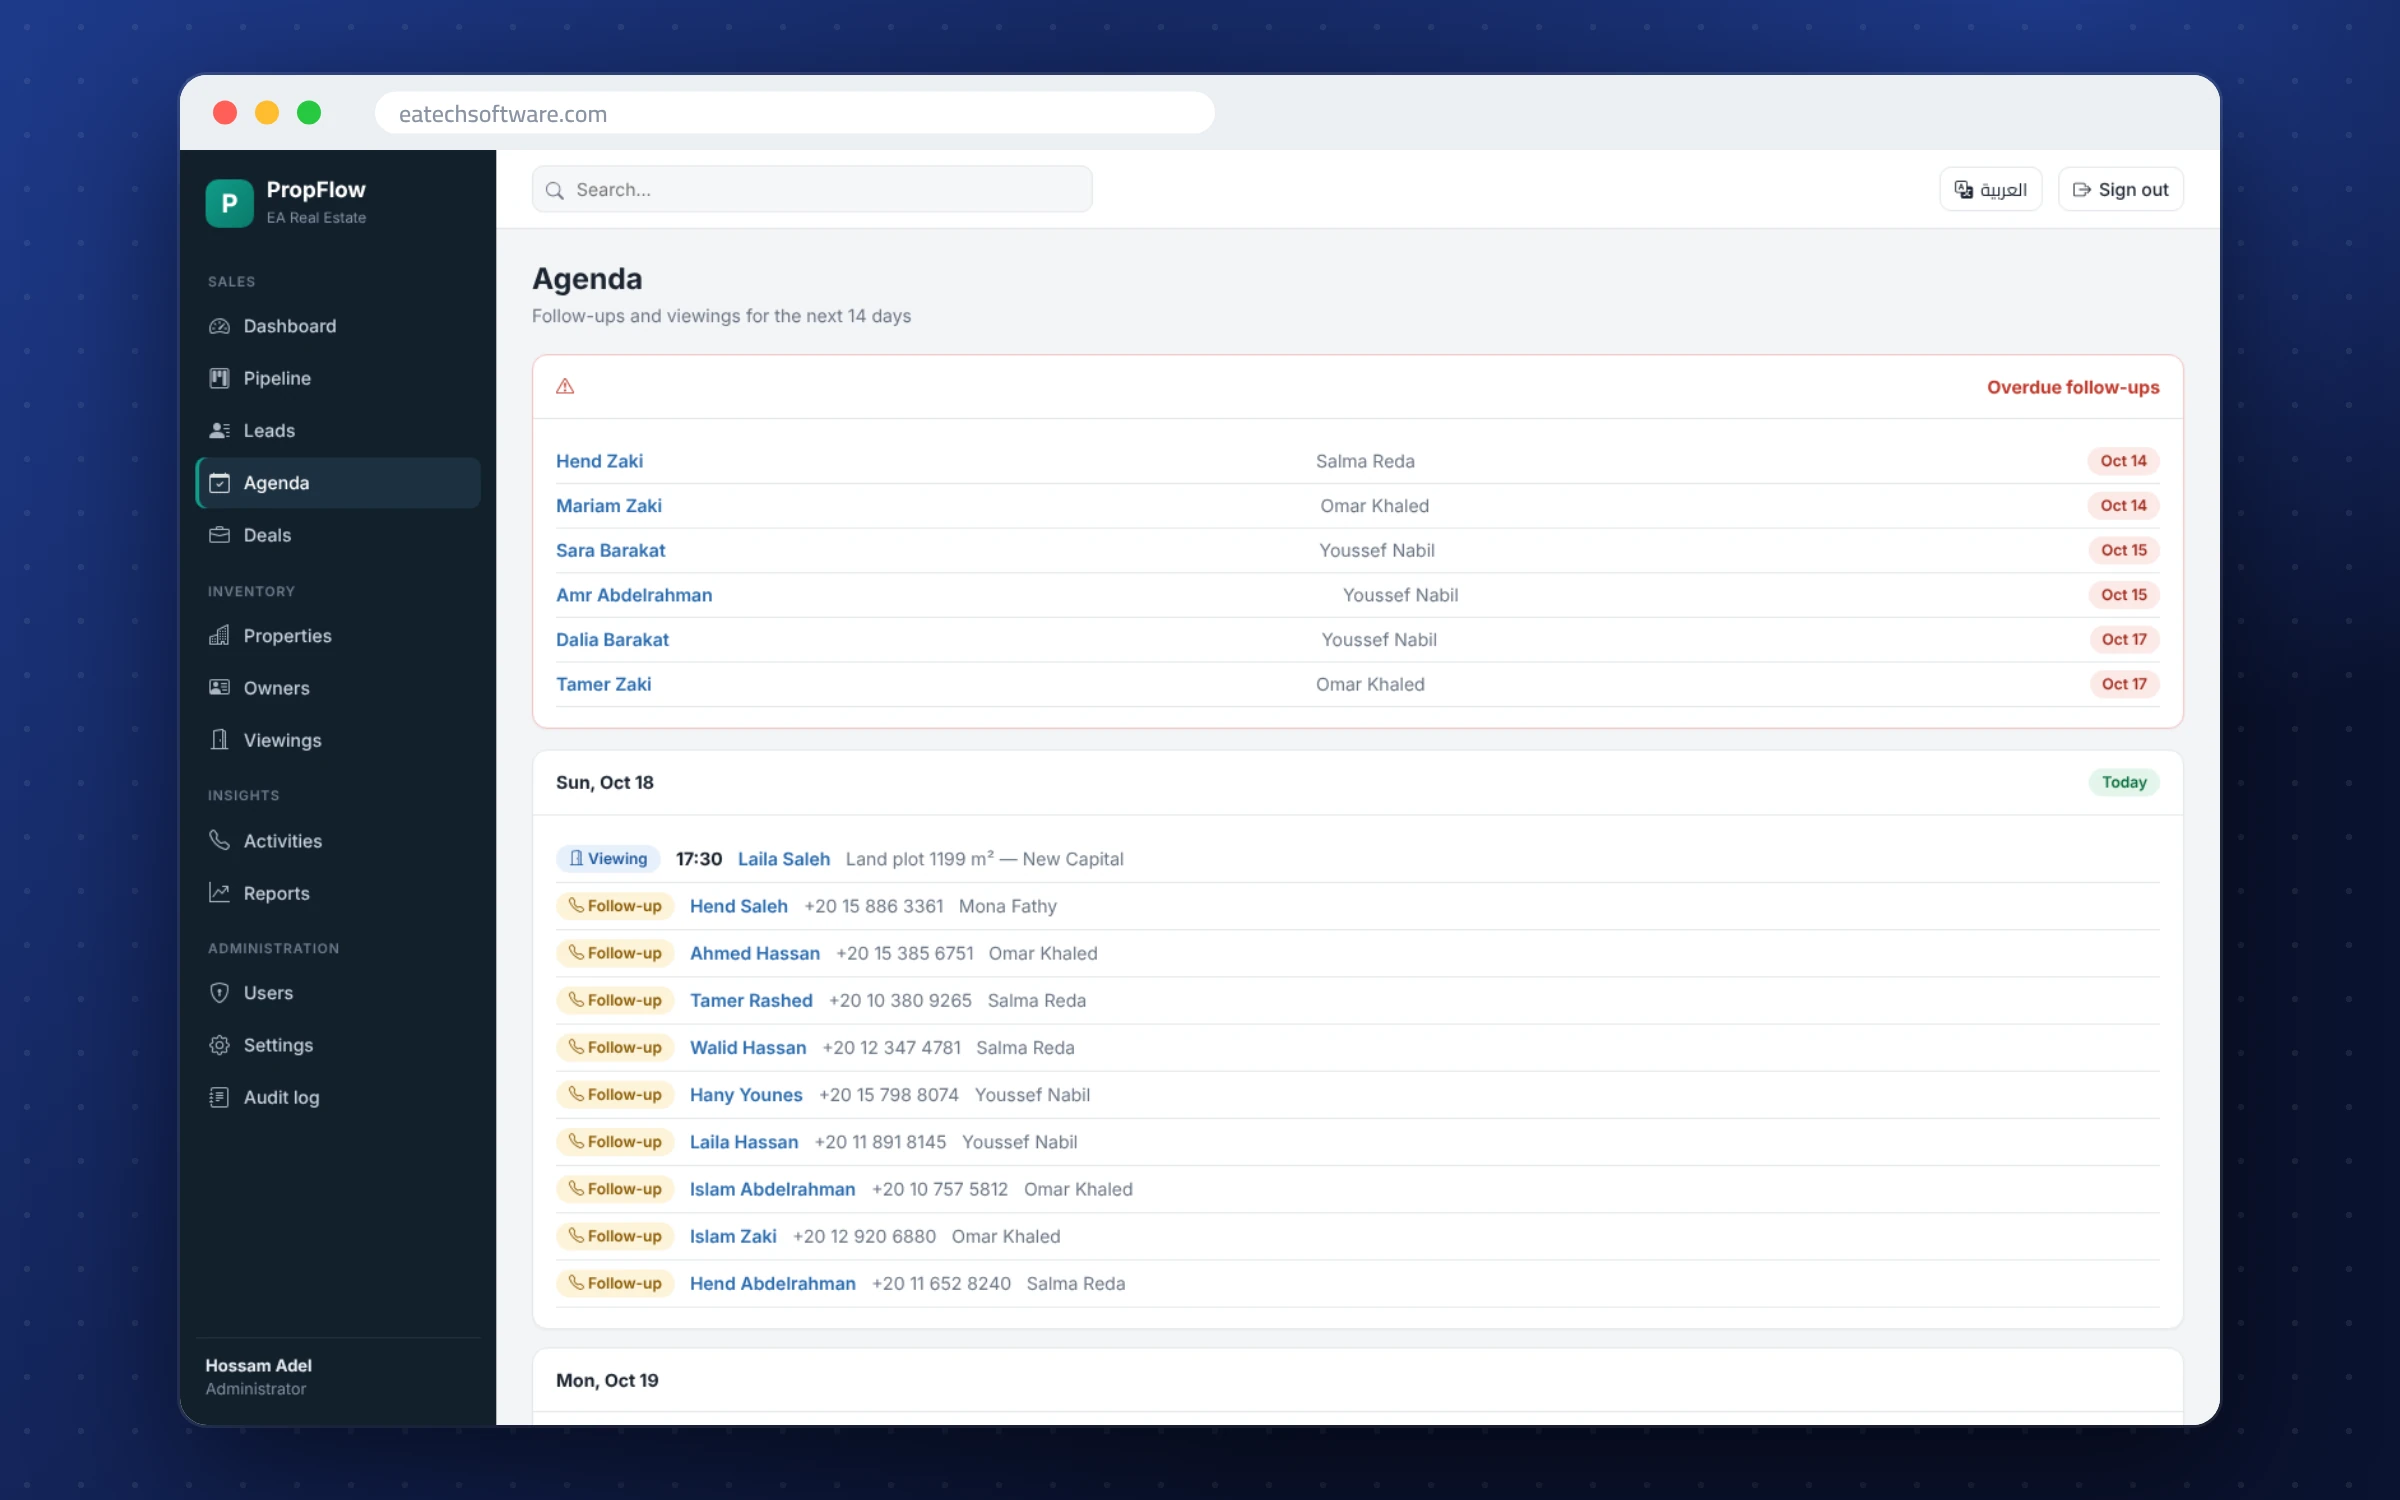
Task: Click the Sign out arrow icon
Action: pos(2081,190)
